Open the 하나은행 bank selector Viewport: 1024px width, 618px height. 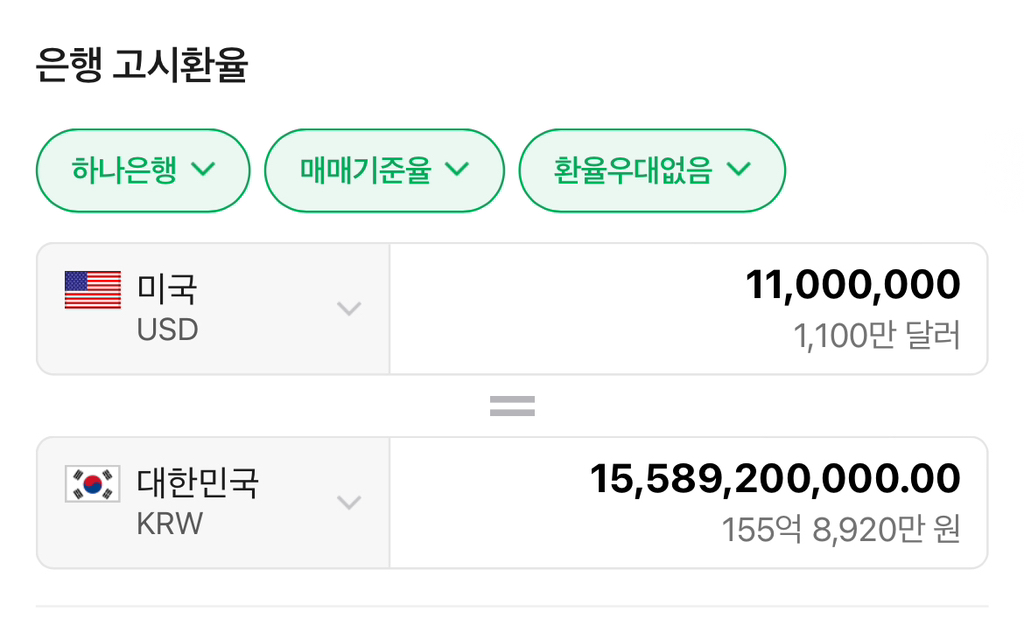tap(142, 170)
